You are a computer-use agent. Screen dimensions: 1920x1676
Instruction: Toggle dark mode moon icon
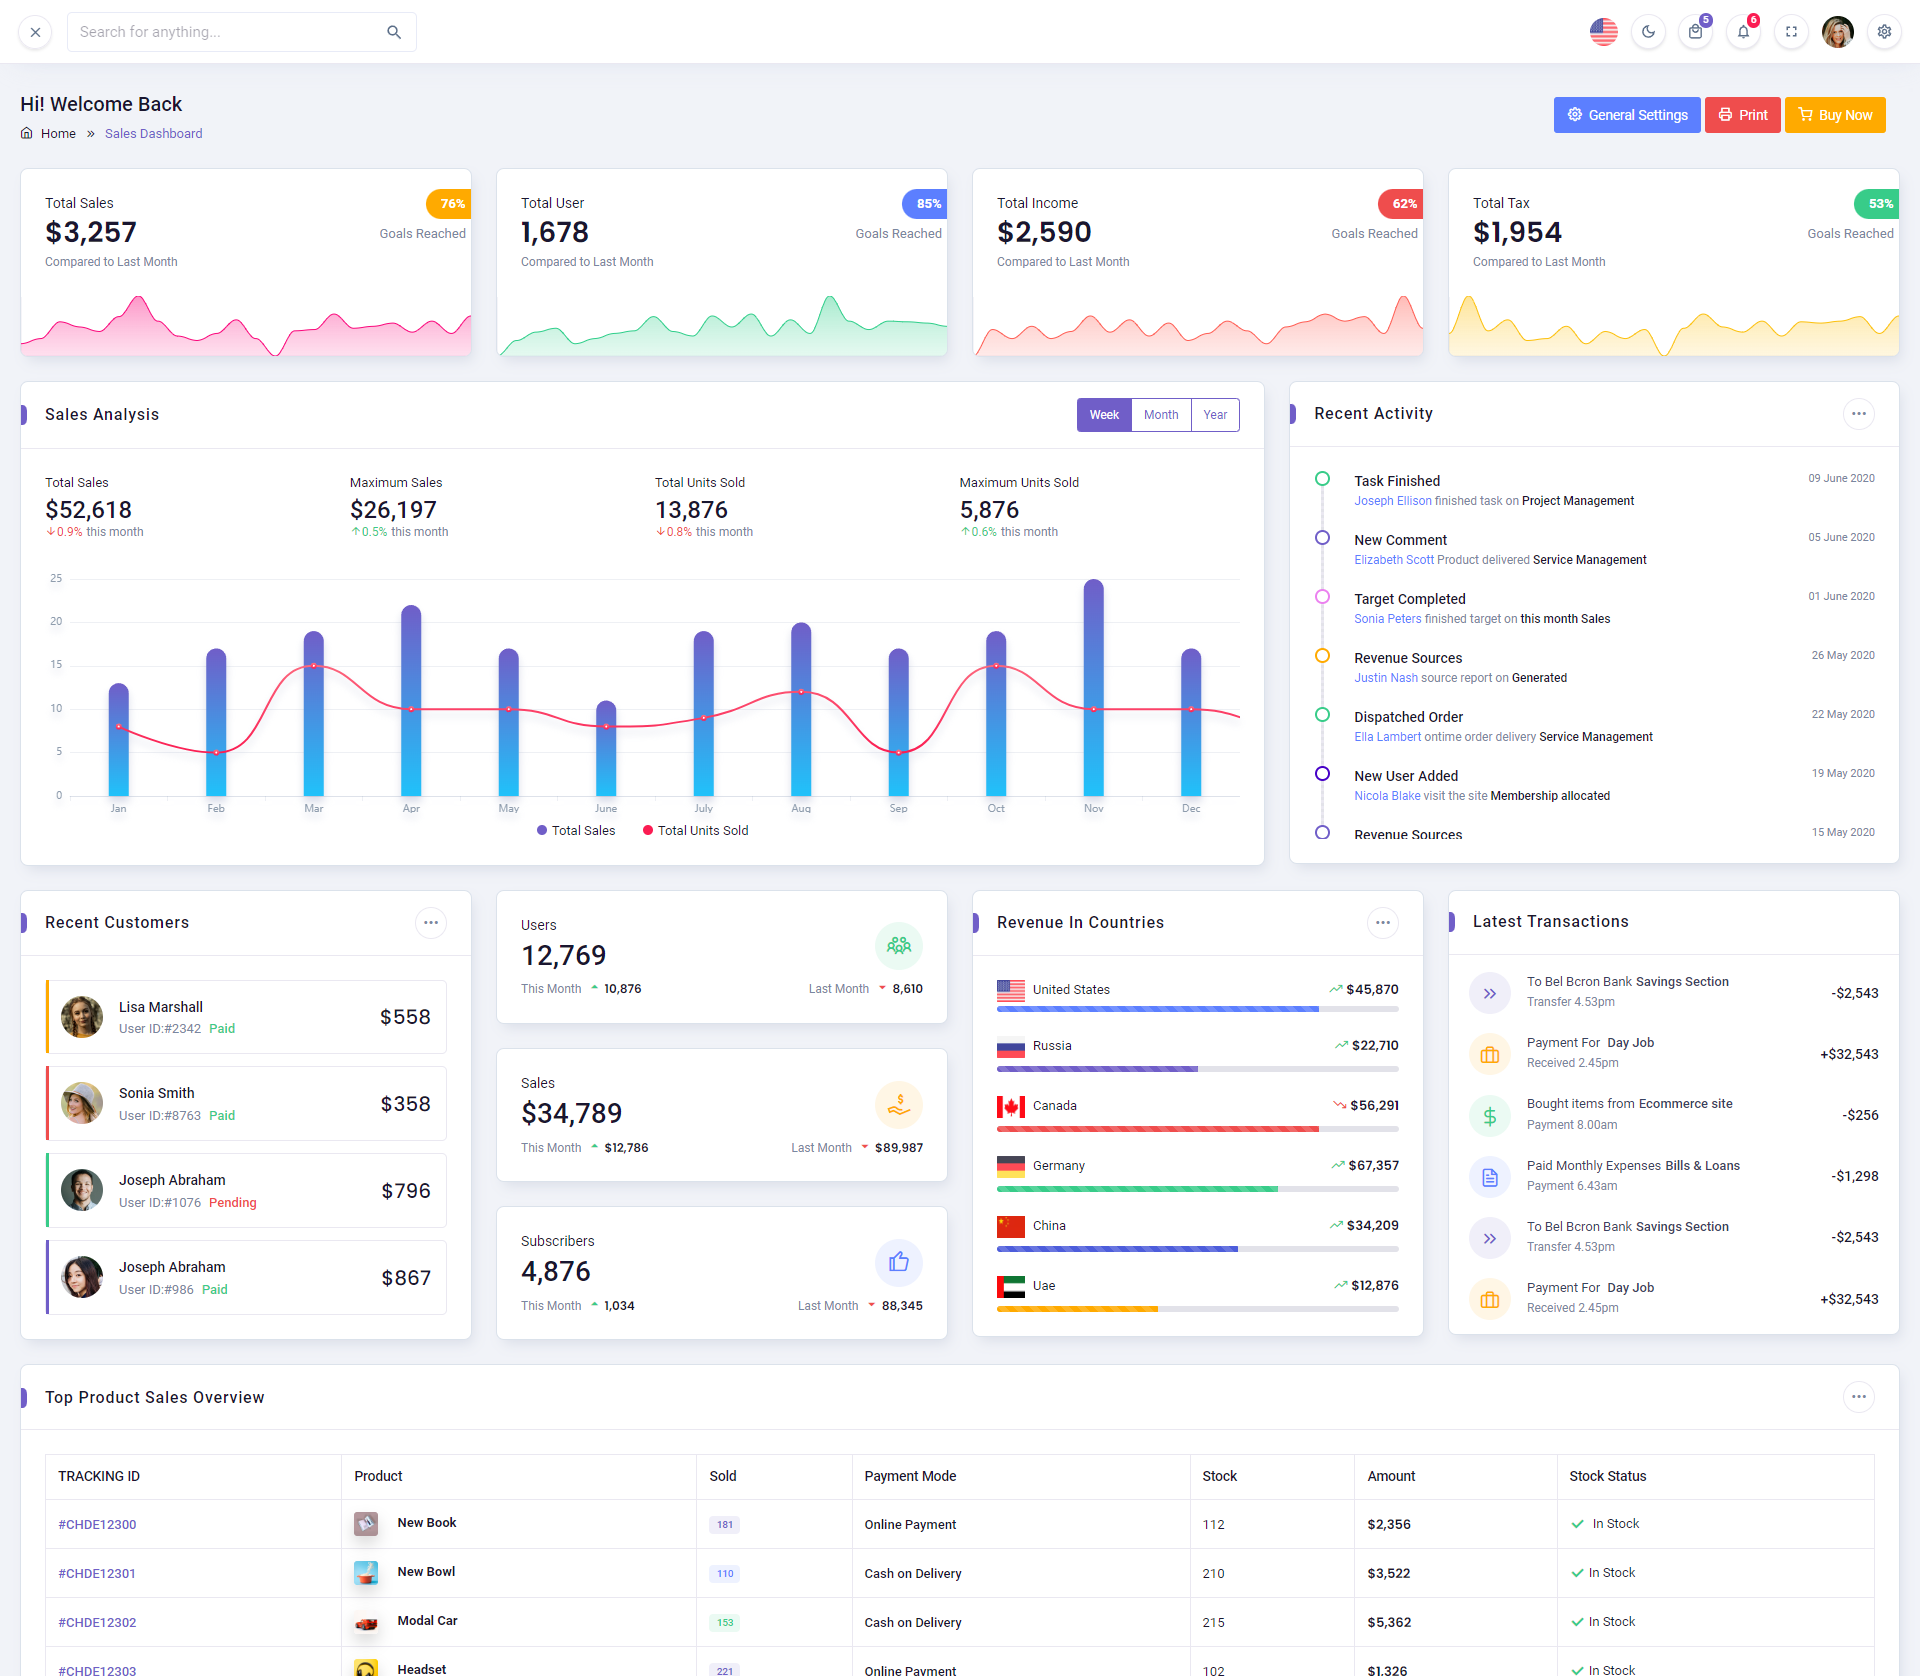[x=1648, y=32]
